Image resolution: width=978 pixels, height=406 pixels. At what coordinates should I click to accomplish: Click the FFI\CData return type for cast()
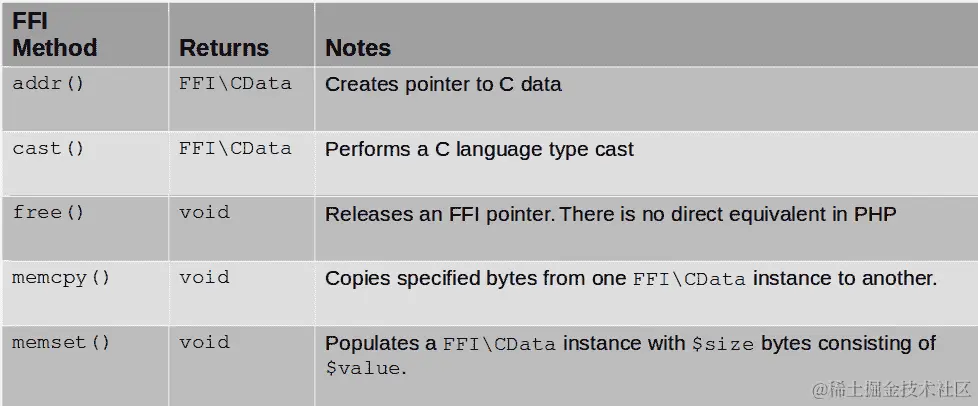pos(235,149)
